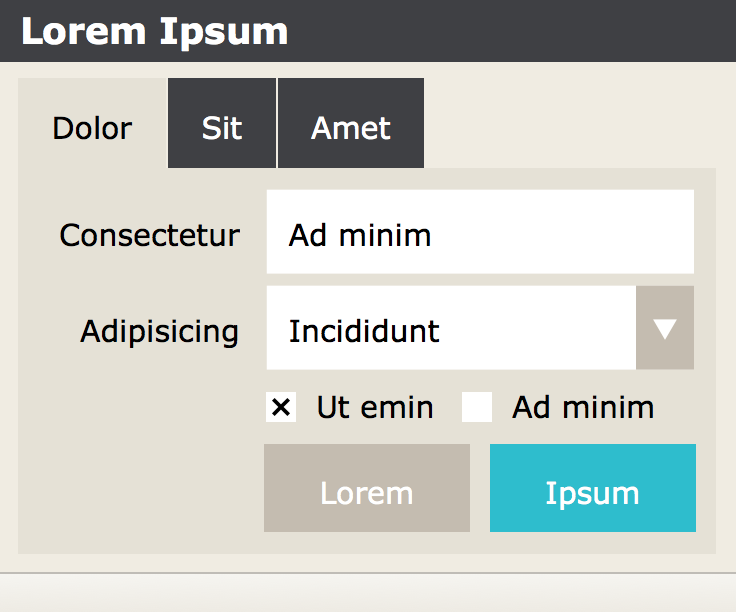The width and height of the screenshot is (736, 612).
Task: Click the Consectetur field label
Action: pos(150,235)
